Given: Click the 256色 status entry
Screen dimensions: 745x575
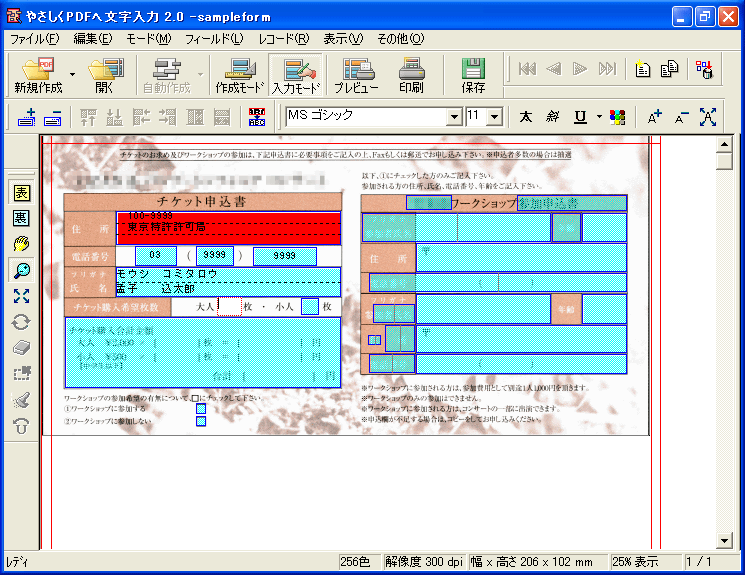Looking at the screenshot, I should 359,562.
